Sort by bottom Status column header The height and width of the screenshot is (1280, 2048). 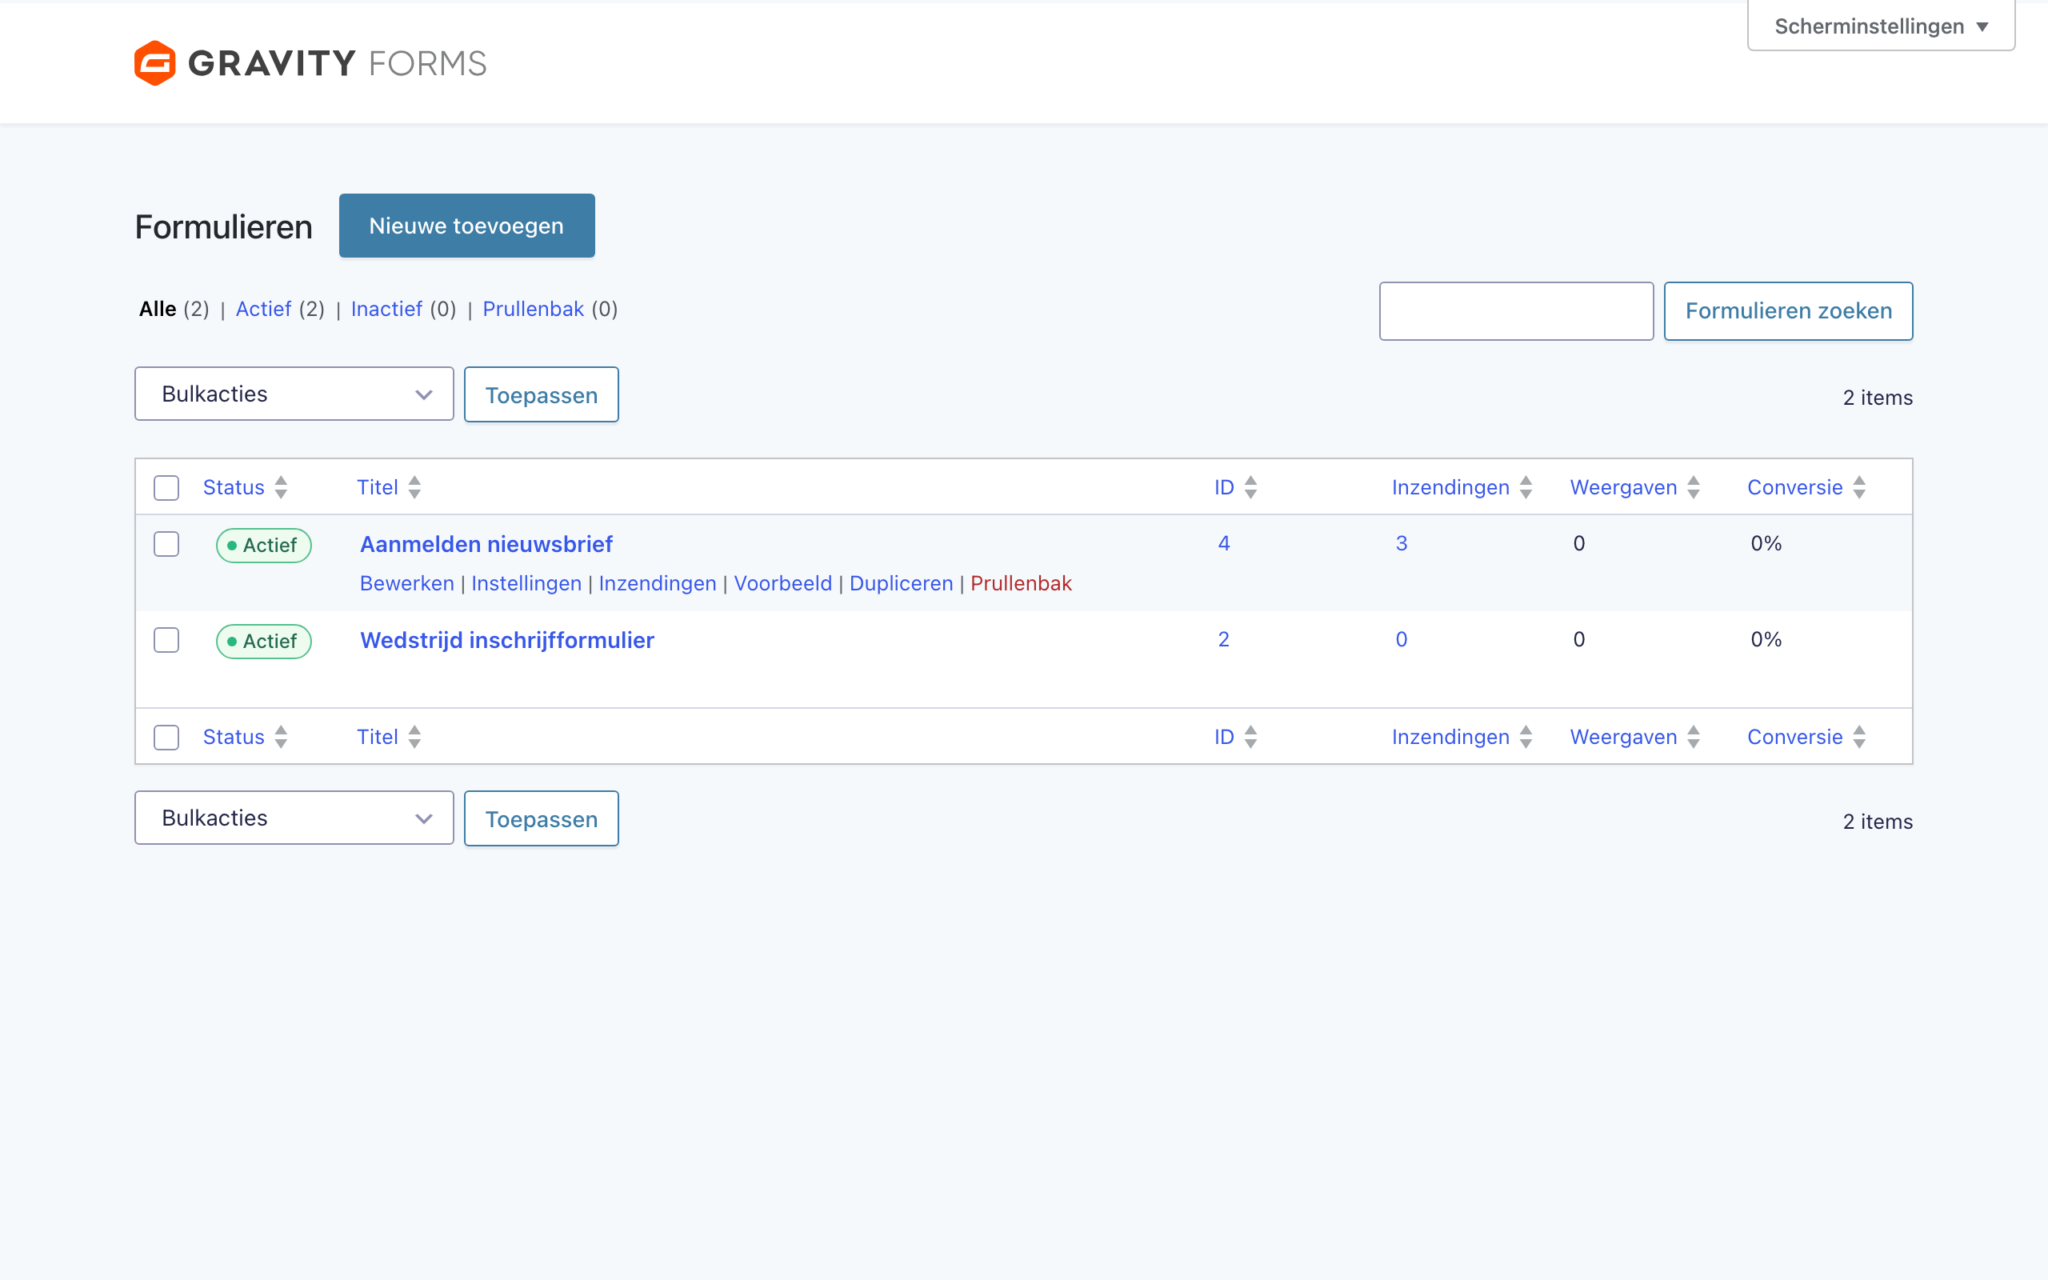(234, 737)
